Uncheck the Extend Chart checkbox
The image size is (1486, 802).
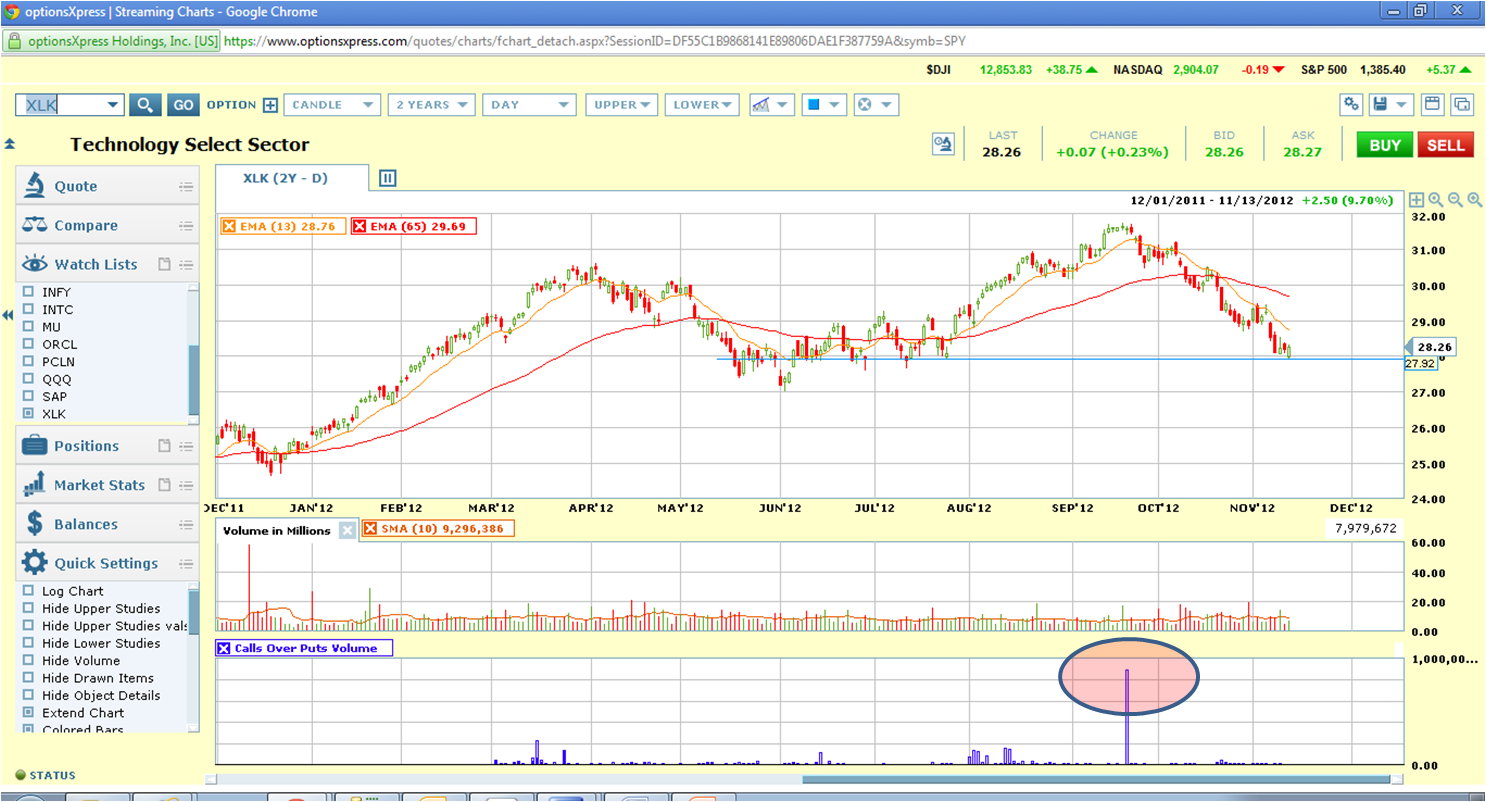28,713
